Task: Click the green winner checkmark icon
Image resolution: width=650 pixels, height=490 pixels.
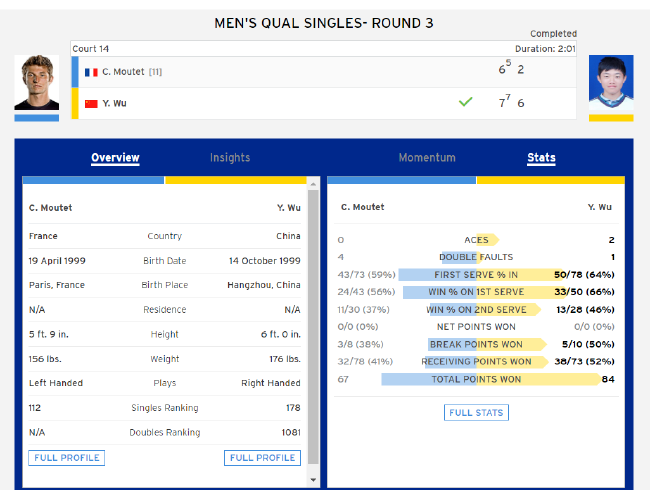Action: [465, 102]
